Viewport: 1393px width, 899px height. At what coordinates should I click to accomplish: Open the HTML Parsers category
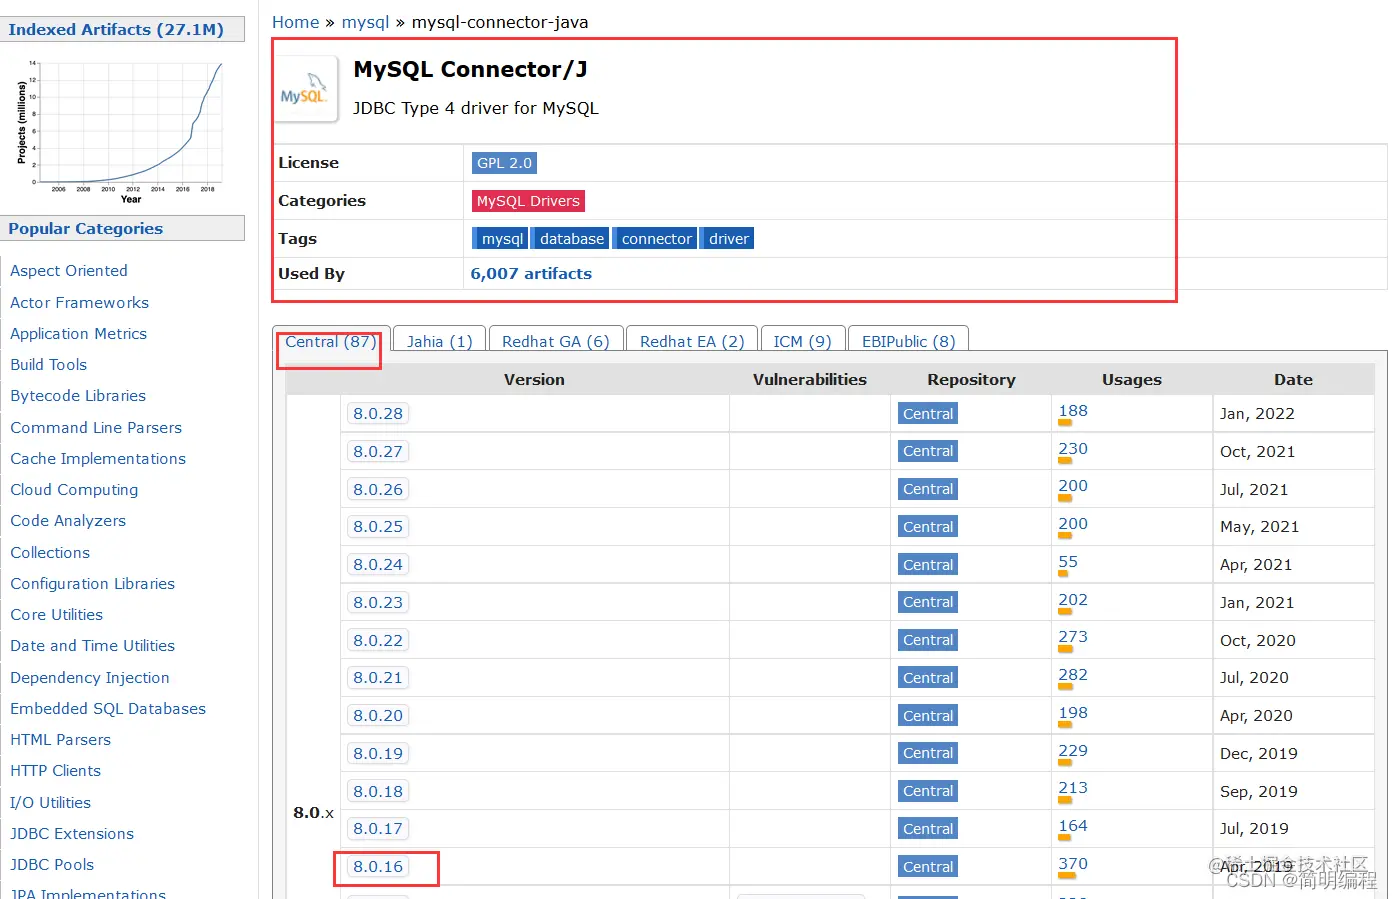[60, 740]
